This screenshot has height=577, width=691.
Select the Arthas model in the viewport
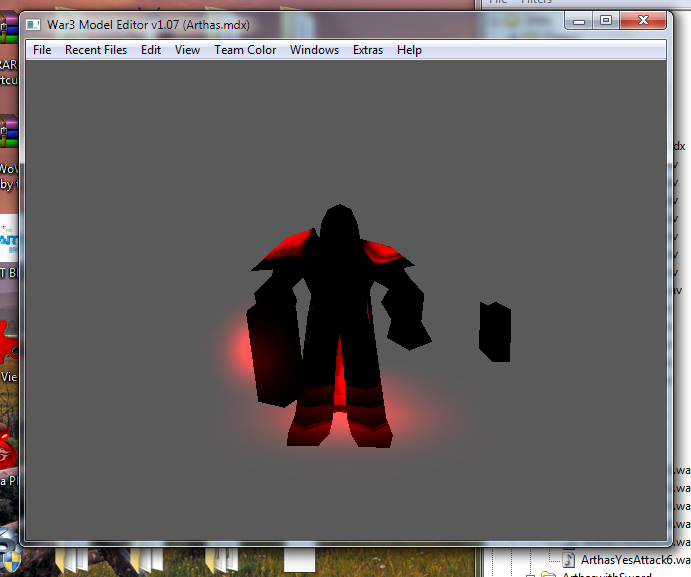pyautogui.click(x=338, y=326)
